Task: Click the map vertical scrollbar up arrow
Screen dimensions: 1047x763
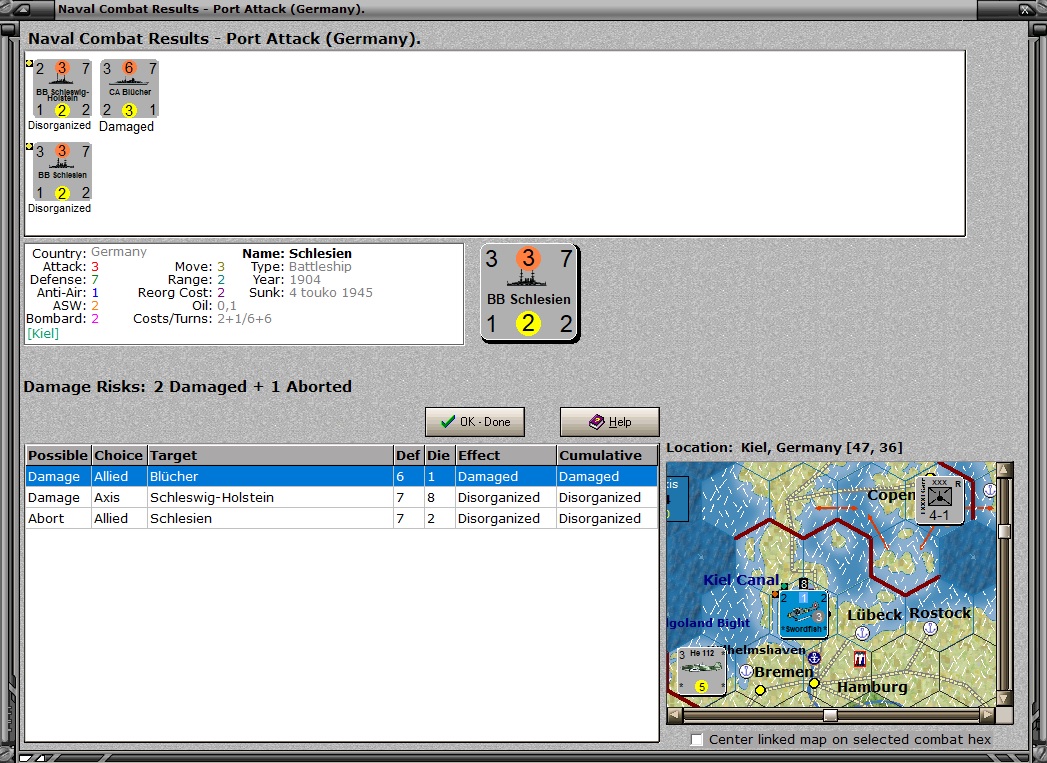Action: (1004, 471)
